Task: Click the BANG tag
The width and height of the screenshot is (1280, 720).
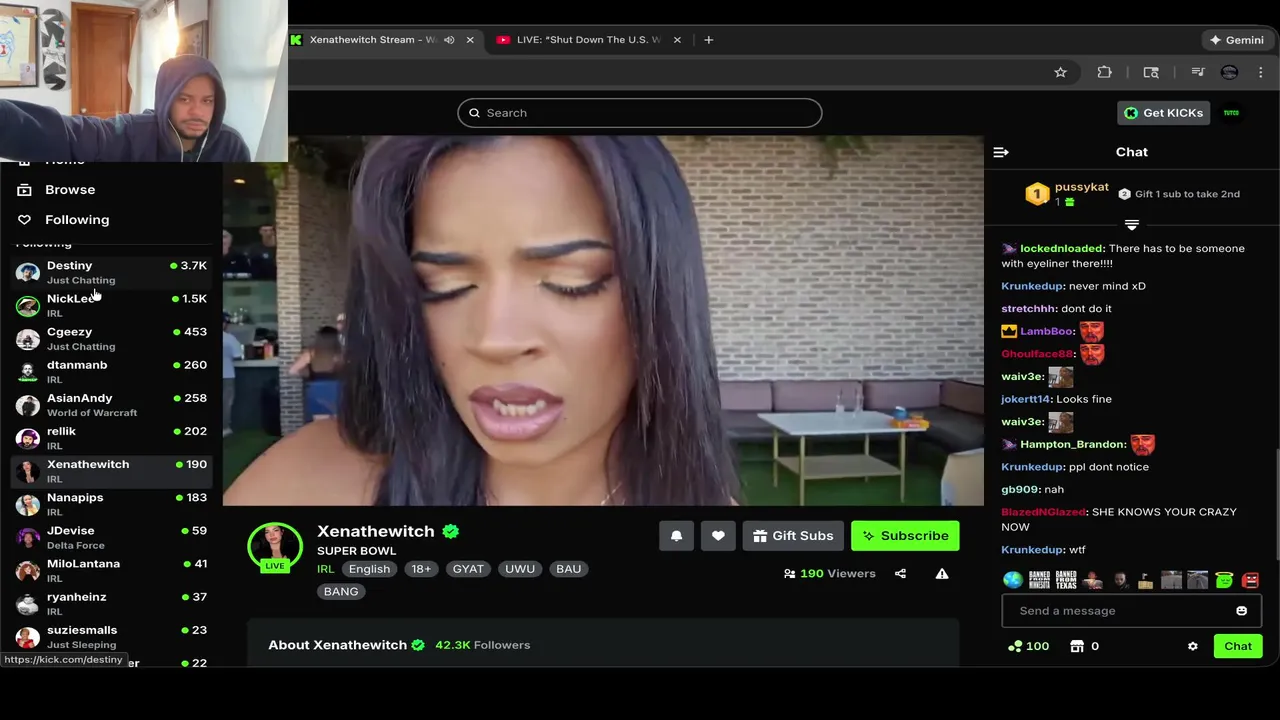Action: click(x=341, y=592)
